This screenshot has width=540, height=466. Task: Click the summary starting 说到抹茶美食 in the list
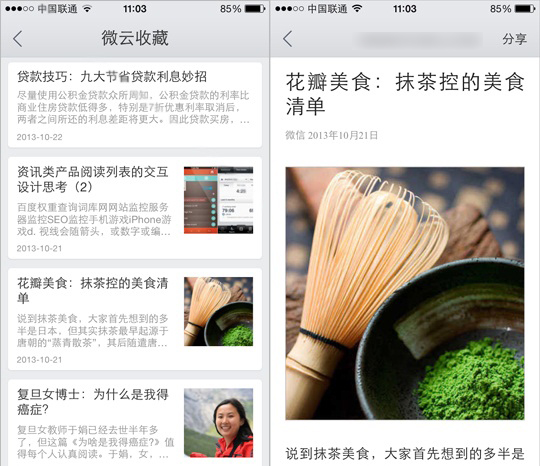pyautogui.click(x=93, y=331)
